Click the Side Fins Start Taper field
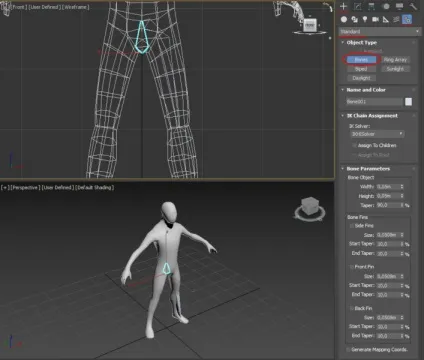424x360 pixels. tap(388, 244)
